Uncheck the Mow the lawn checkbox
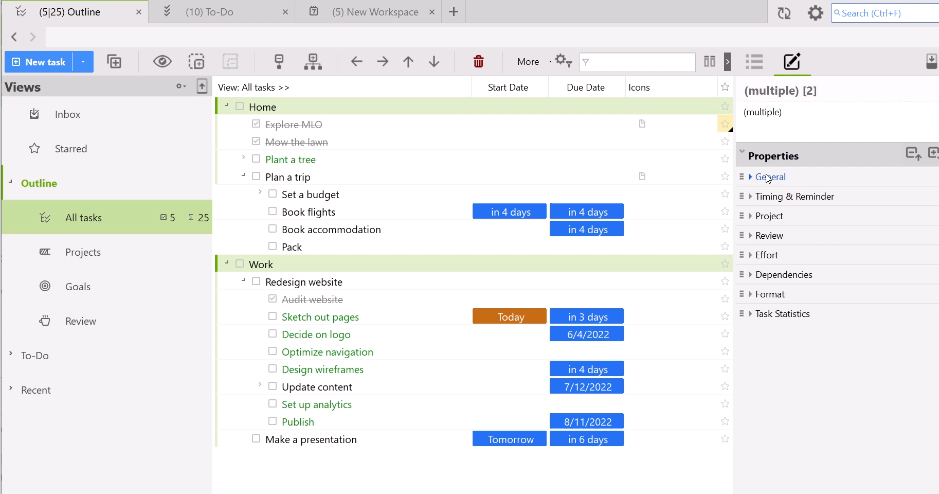Viewport: 939px width, 494px height. [x=256, y=141]
